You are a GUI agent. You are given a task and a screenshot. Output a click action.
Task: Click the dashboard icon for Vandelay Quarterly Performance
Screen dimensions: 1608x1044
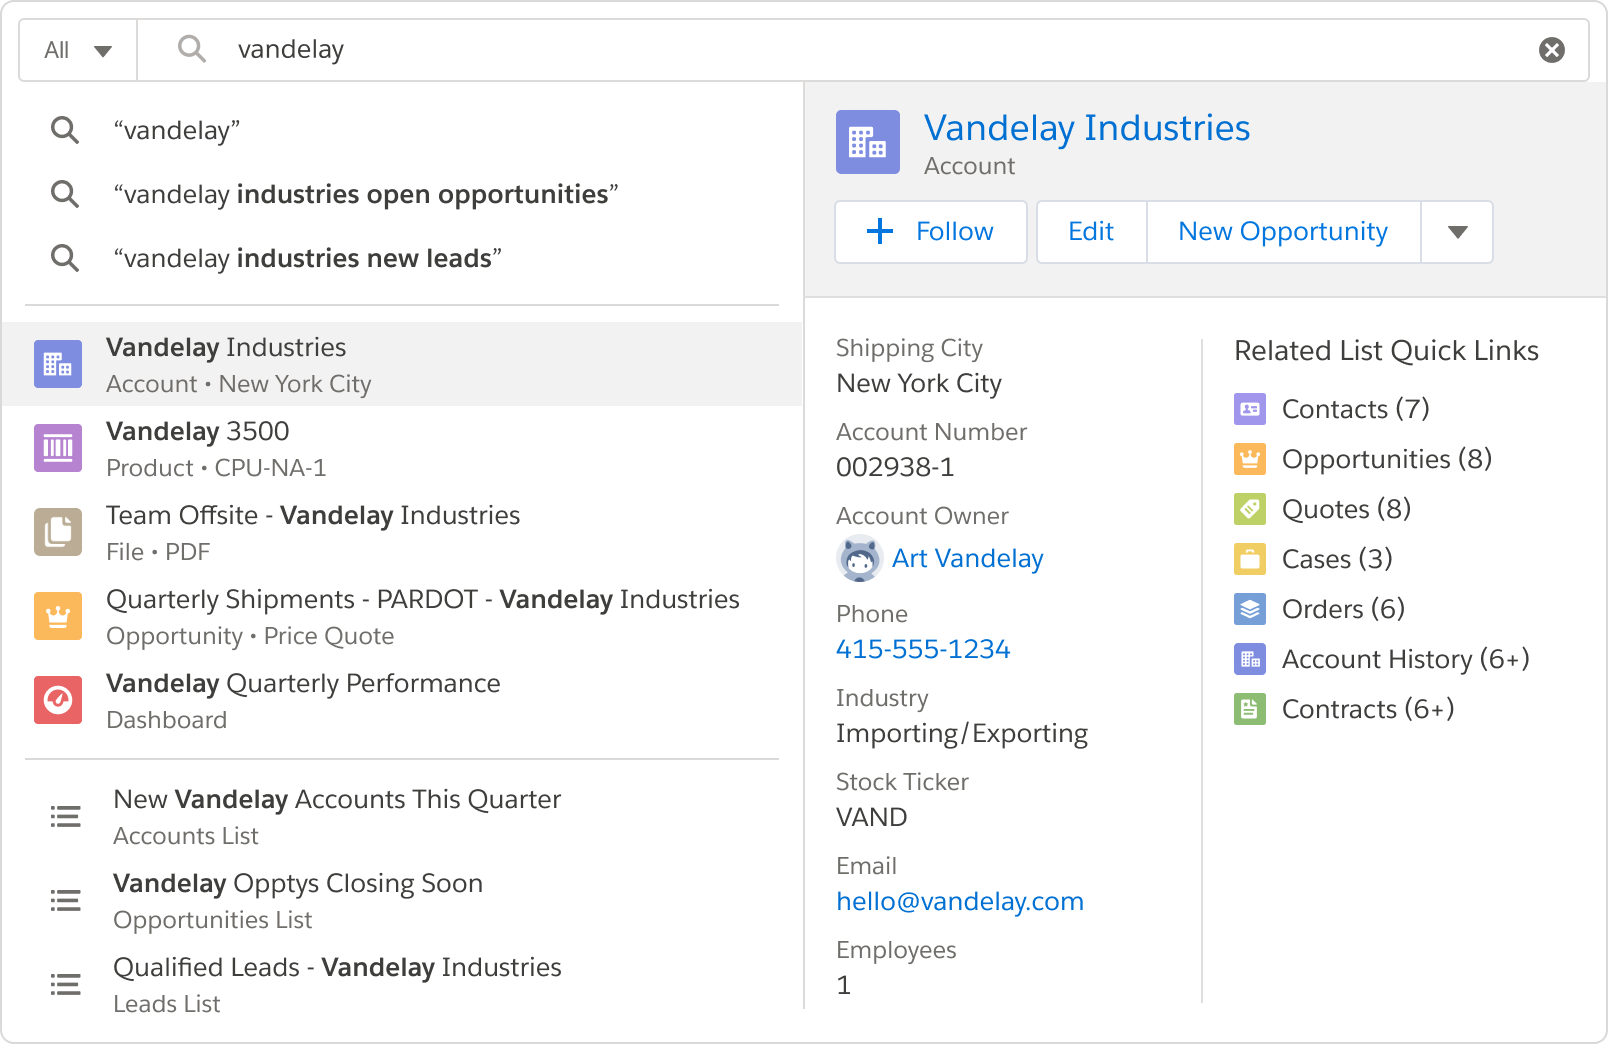click(x=58, y=700)
